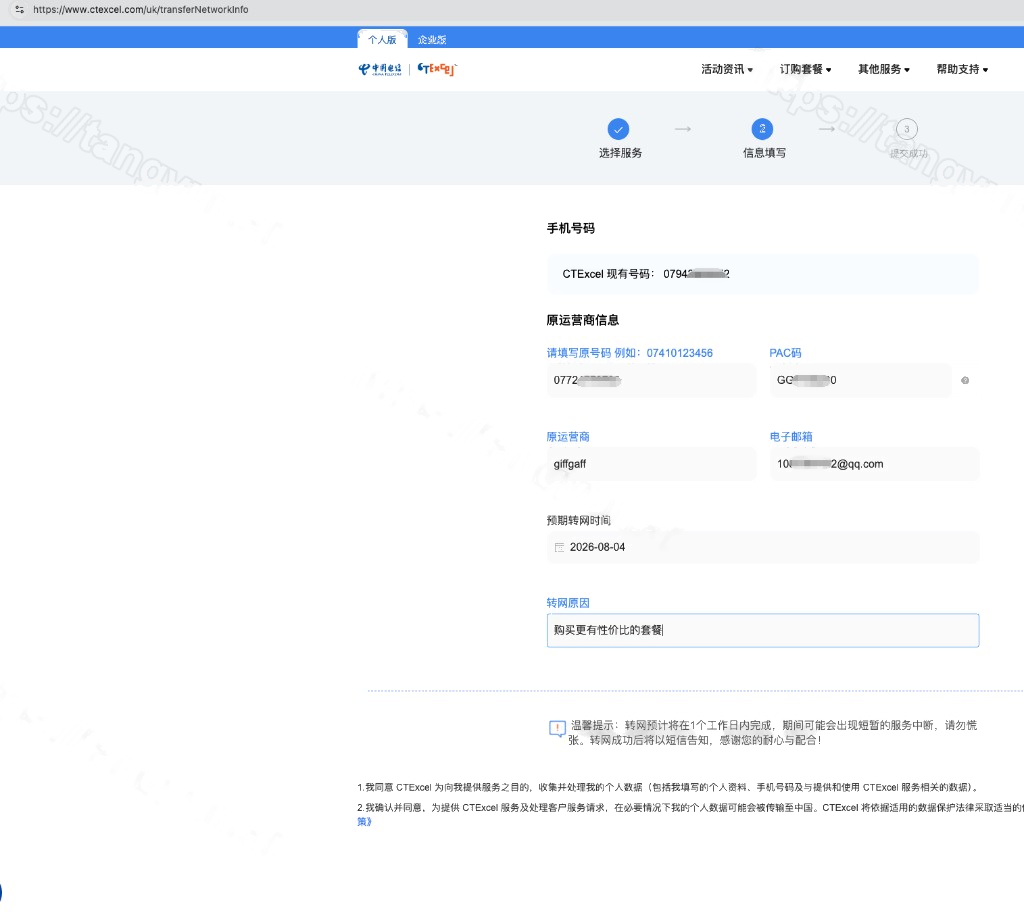
Task: Click the 预期转网时间 label
Action: pos(579,521)
